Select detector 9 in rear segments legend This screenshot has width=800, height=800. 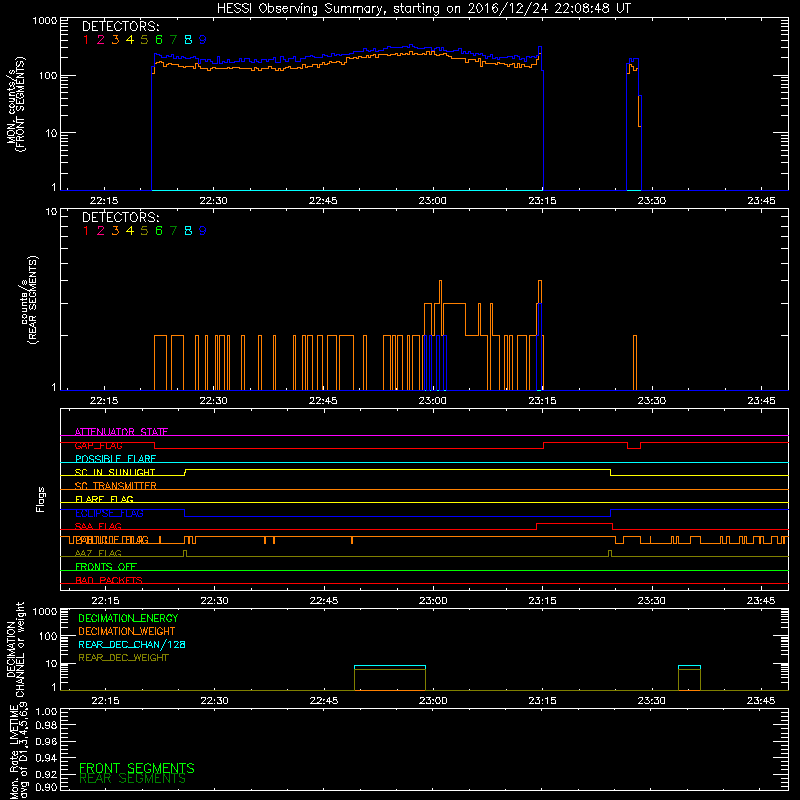tap(203, 231)
